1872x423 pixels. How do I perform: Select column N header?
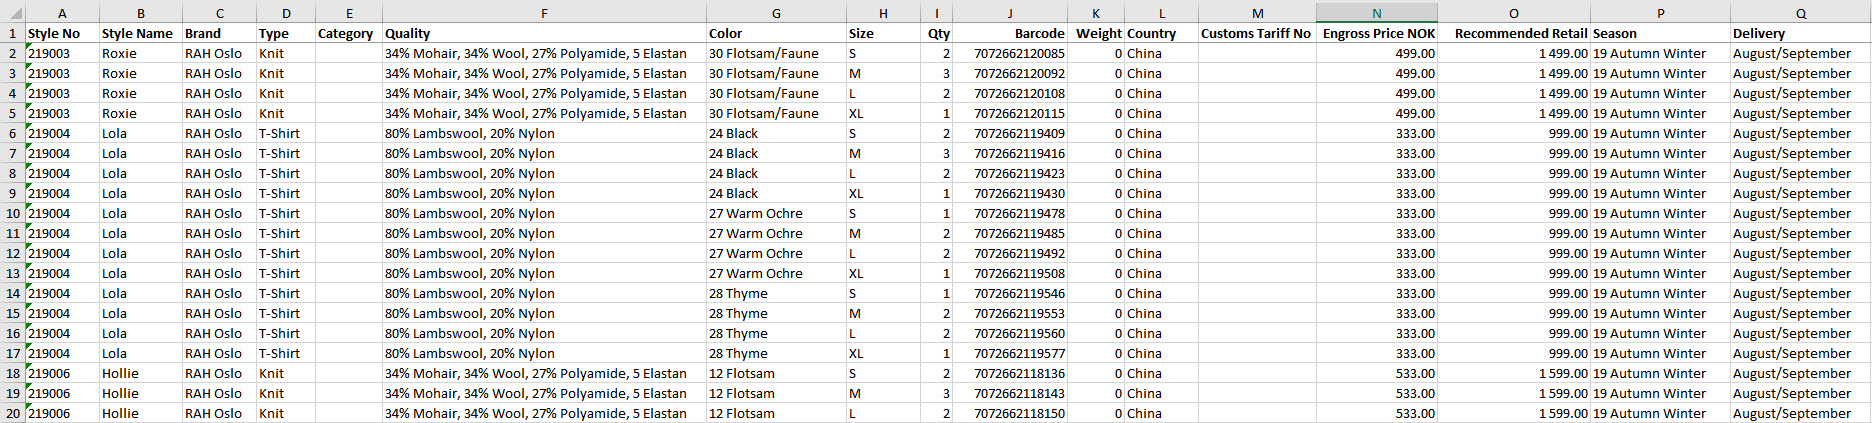point(1376,13)
